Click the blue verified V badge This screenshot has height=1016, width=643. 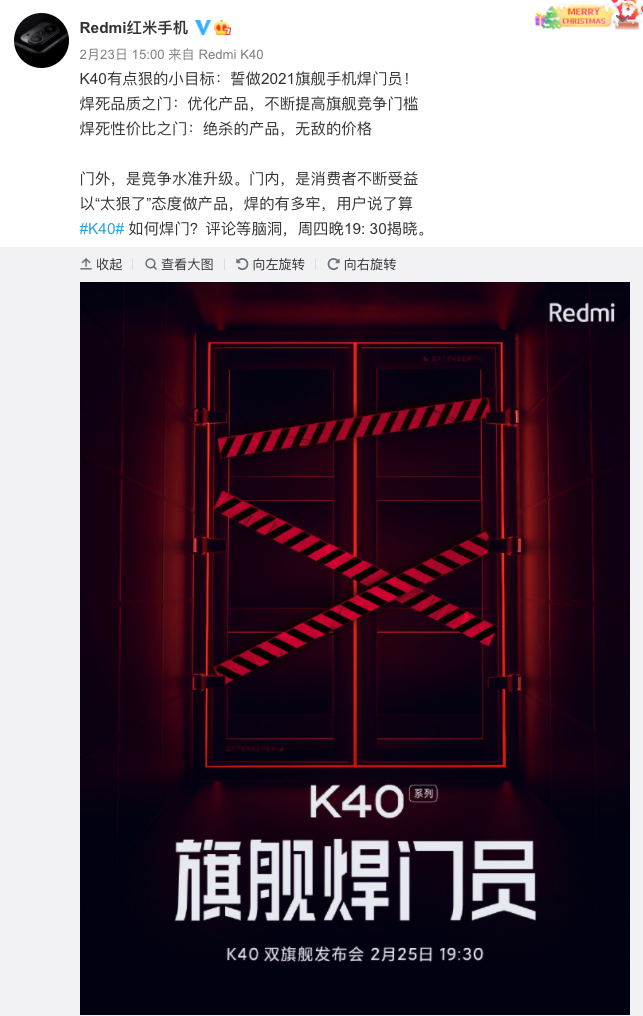(203, 27)
